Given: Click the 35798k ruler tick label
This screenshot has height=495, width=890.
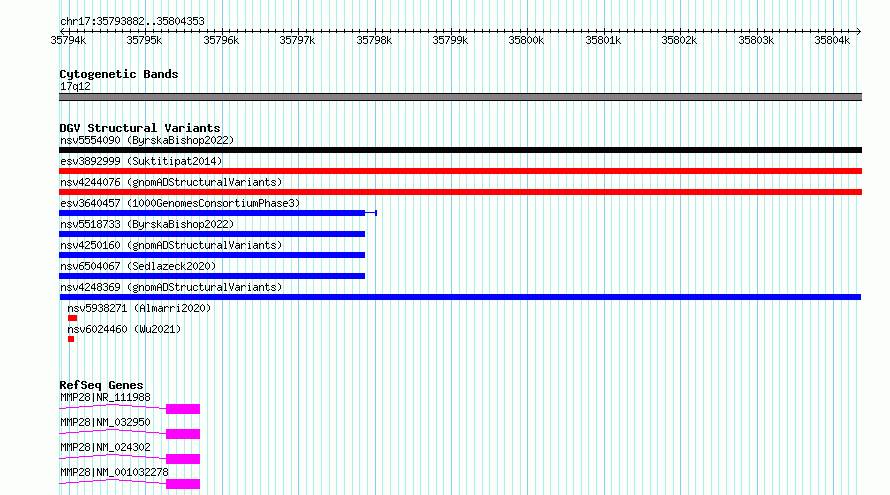Looking at the screenshot, I should coord(374,41).
